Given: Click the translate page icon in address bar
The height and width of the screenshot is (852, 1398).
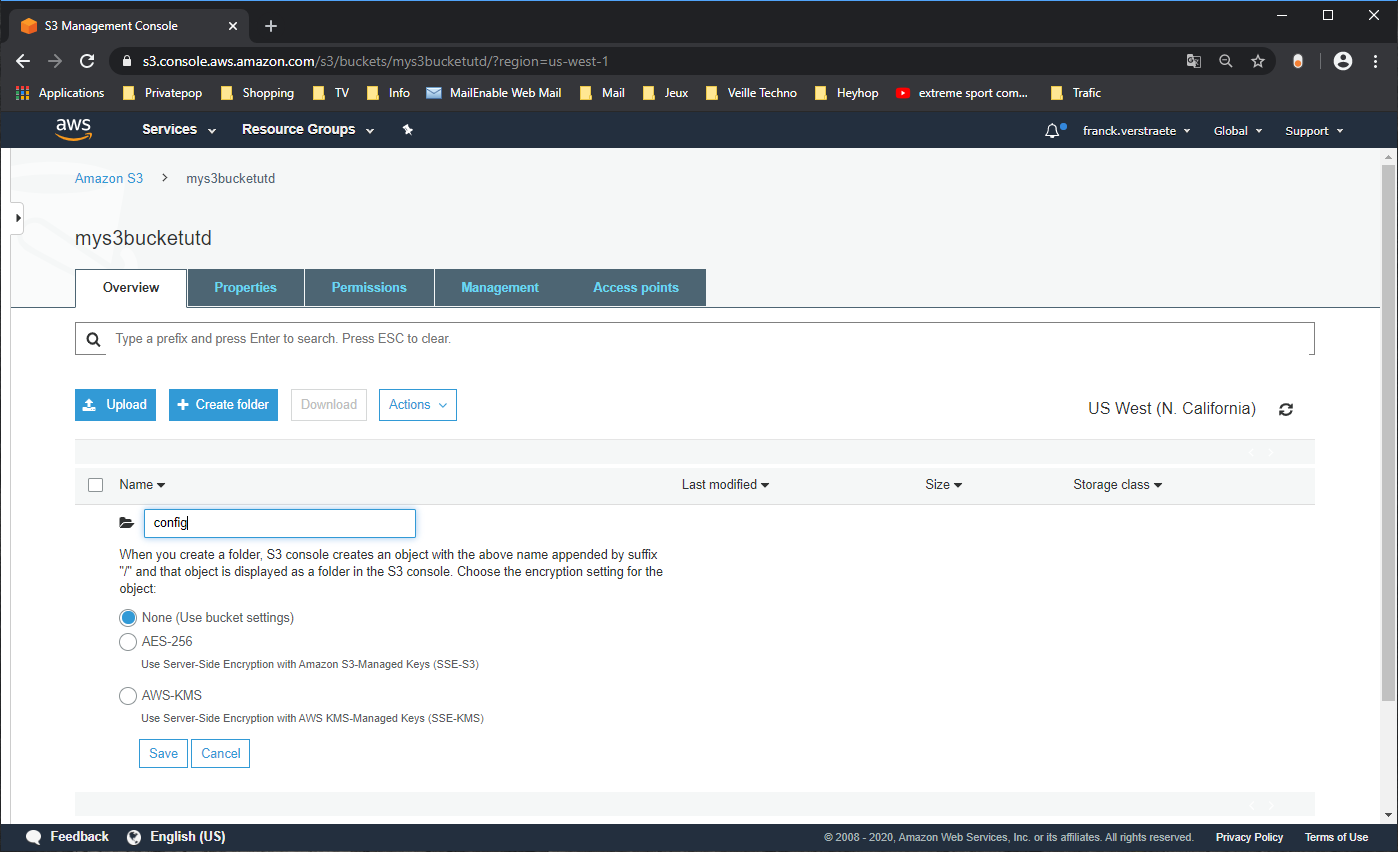Looking at the screenshot, I should click(1193, 61).
